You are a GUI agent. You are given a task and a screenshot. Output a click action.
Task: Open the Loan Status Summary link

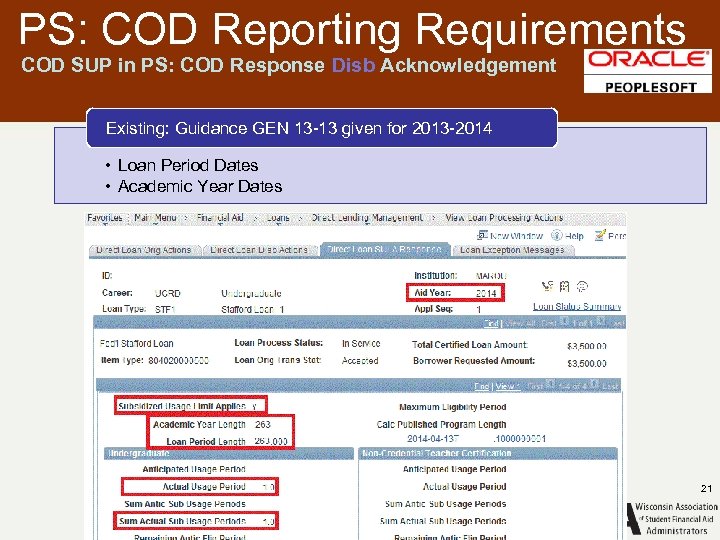pos(577,306)
